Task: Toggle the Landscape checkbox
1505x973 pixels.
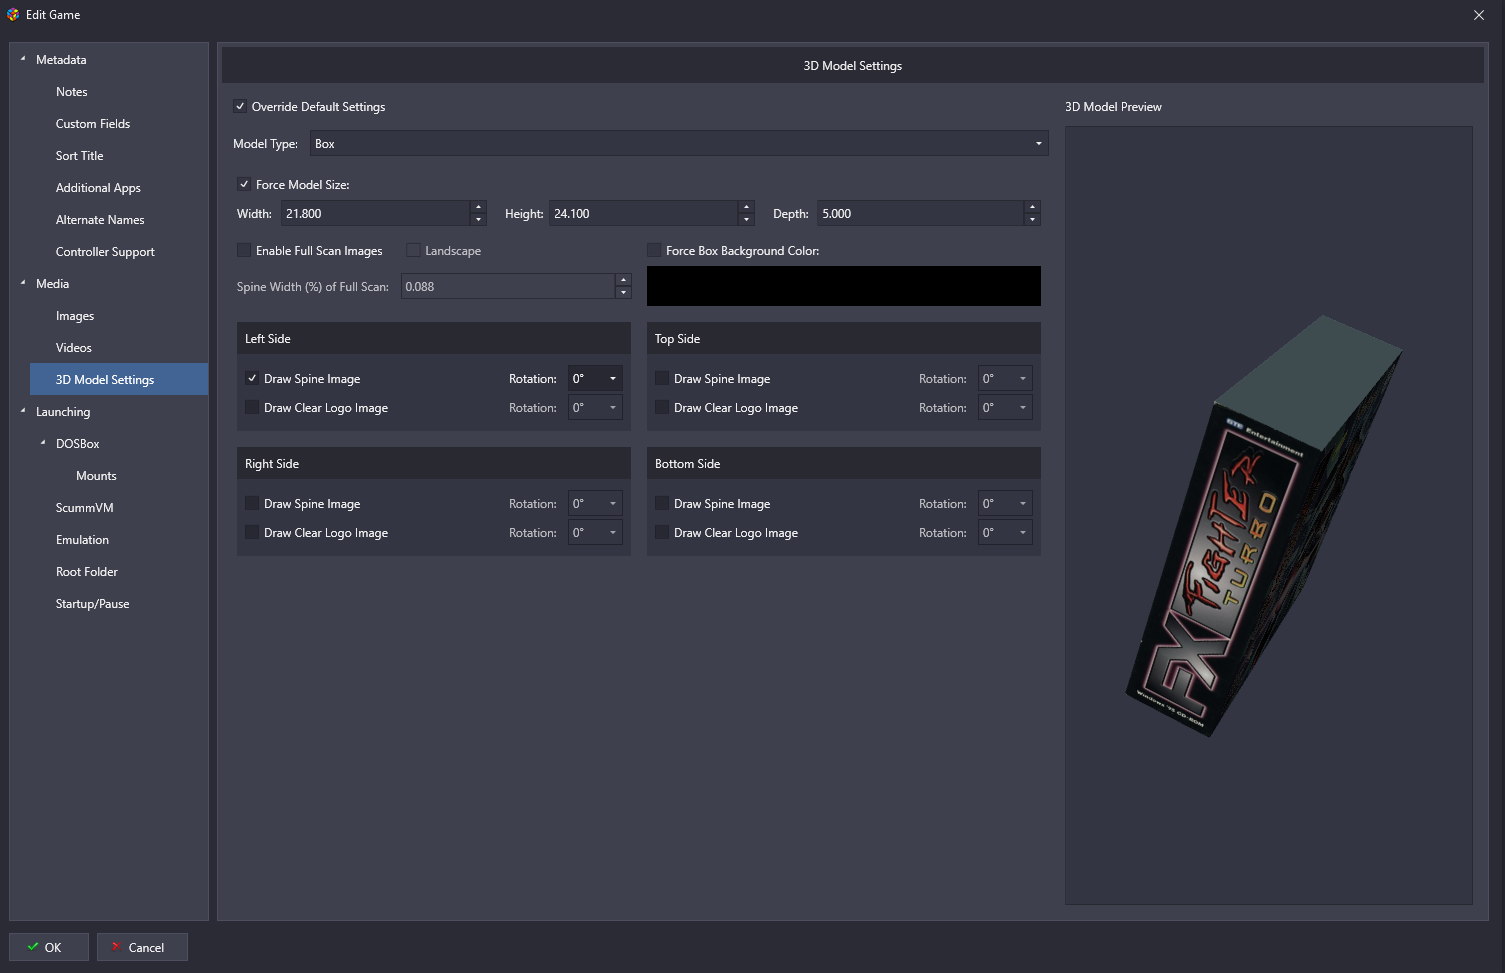Action: coord(413,250)
